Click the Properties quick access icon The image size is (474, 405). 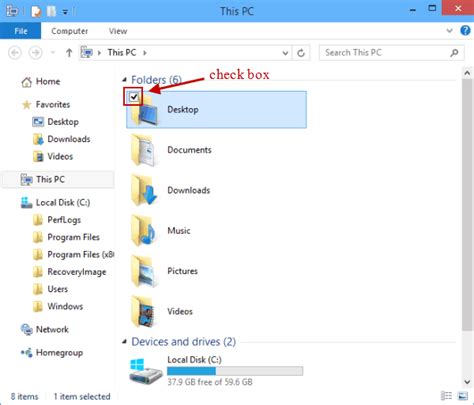tap(36, 12)
